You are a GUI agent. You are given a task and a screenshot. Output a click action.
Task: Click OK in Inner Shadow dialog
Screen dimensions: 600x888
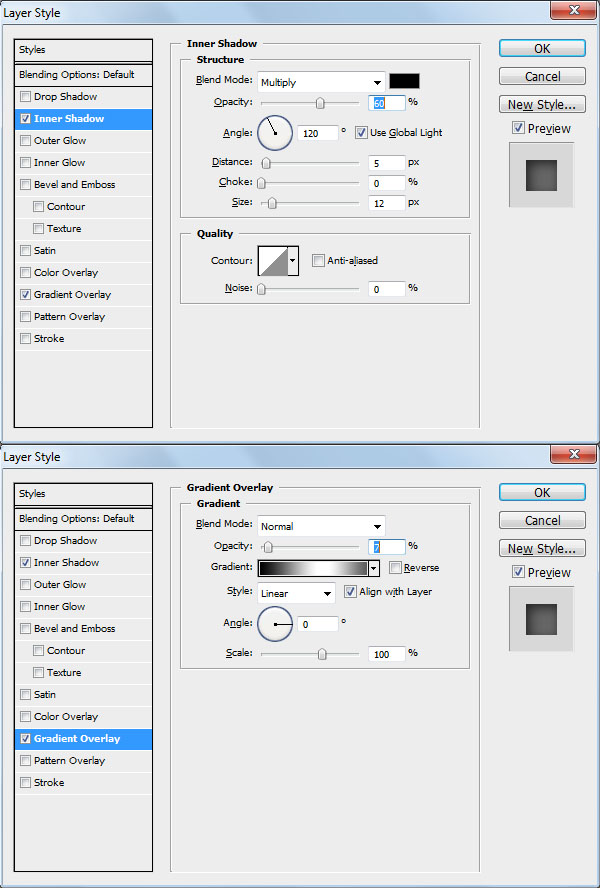coord(542,49)
